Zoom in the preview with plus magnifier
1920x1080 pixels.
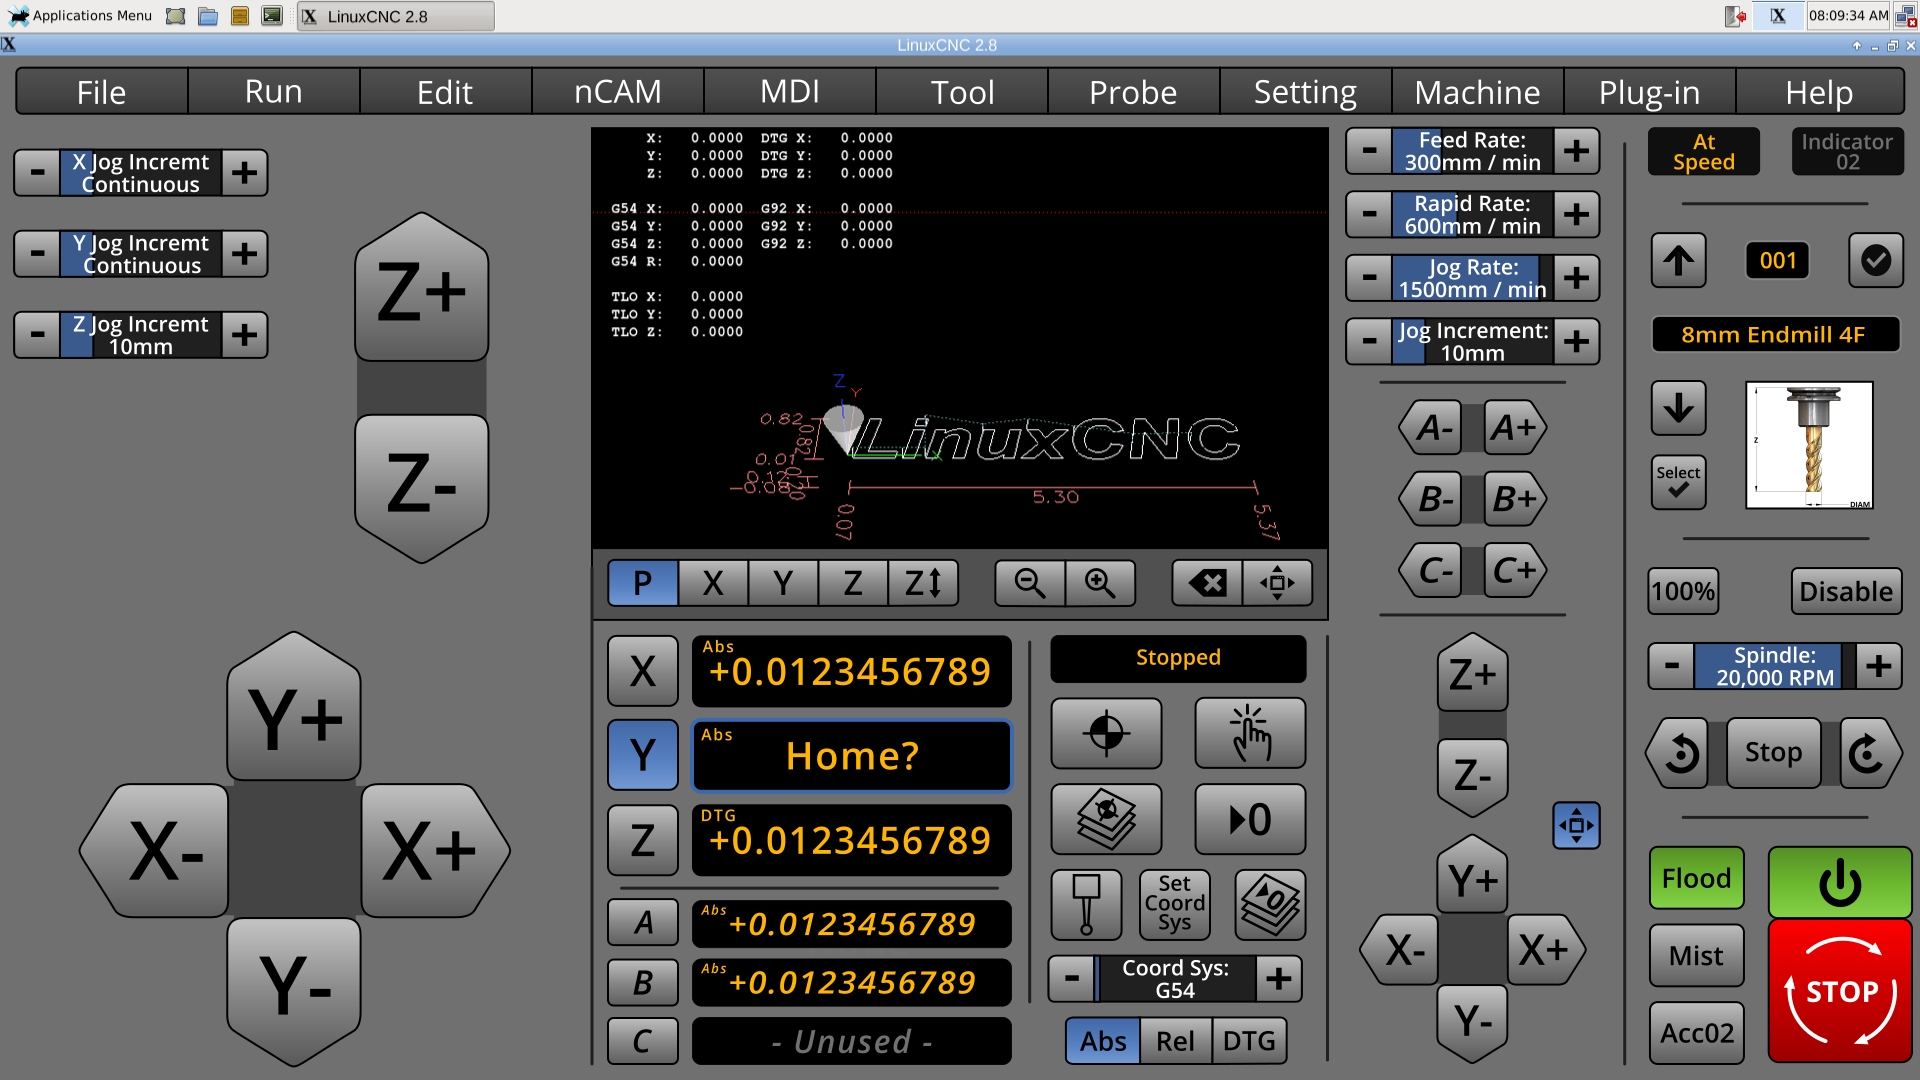[x=1100, y=583]
